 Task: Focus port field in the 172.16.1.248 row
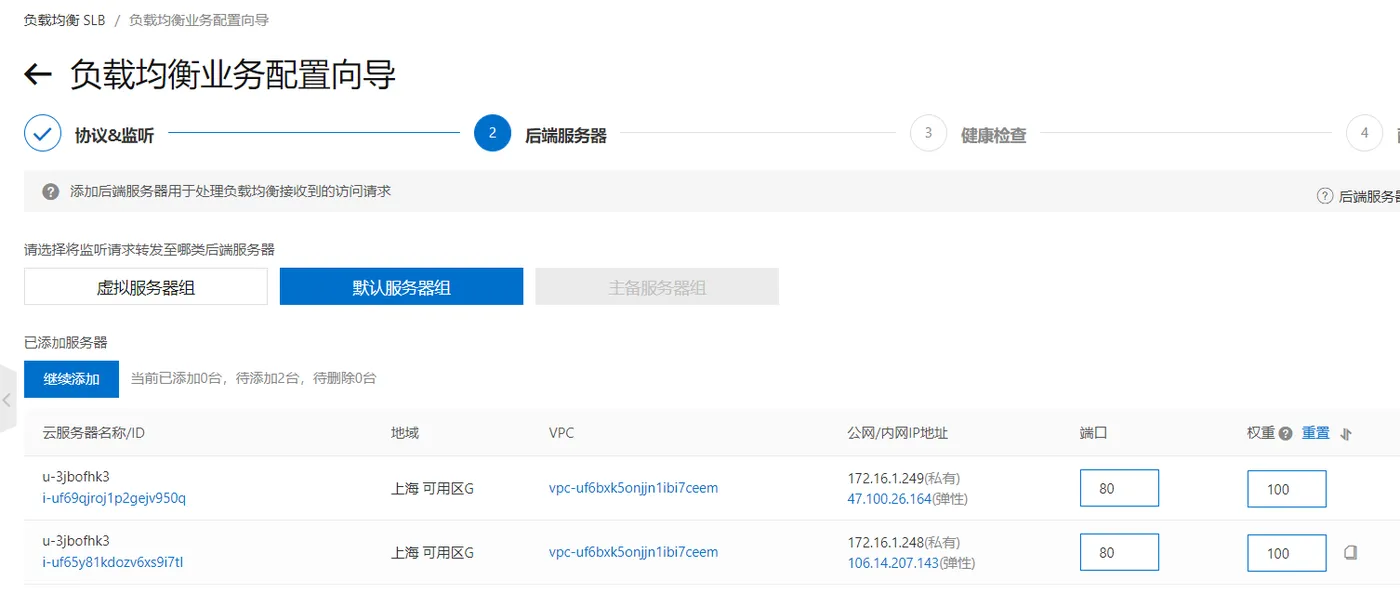[x=1119, y=552]
